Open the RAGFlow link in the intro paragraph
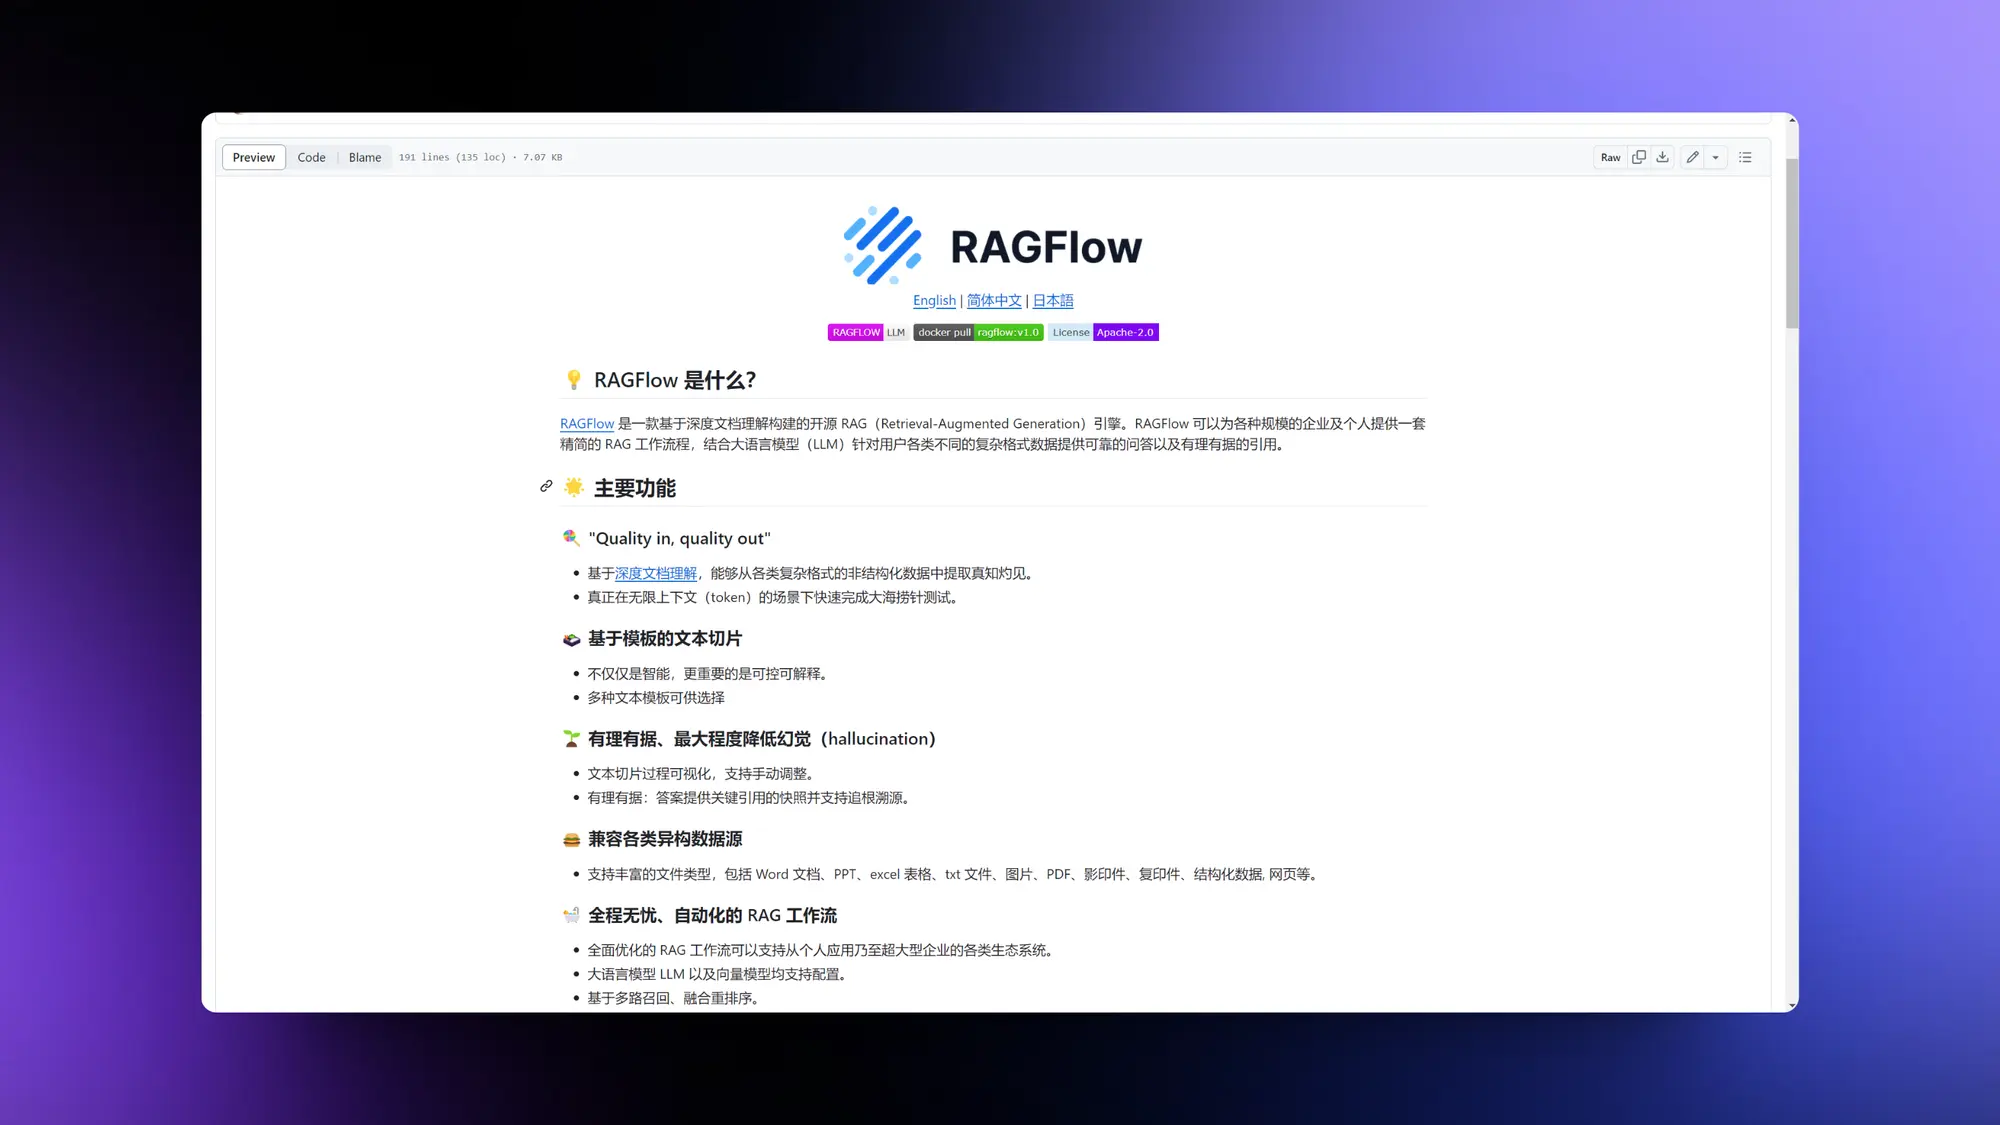Image resolution: width=2000 pixels, height=1125 pixels. pos(587,423)
